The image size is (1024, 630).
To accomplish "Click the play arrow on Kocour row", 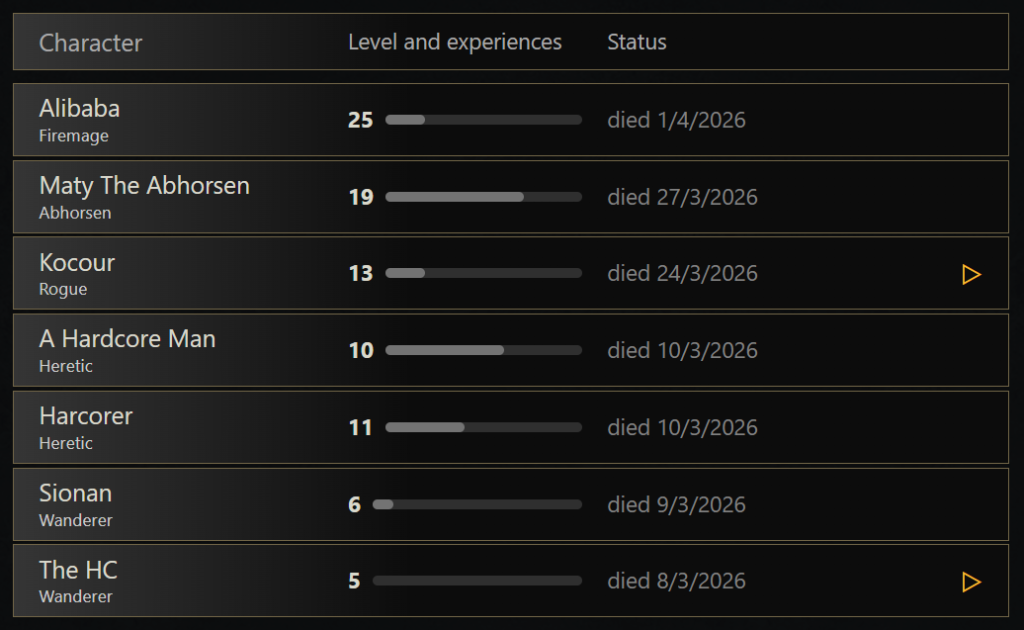I will [970, 274].
